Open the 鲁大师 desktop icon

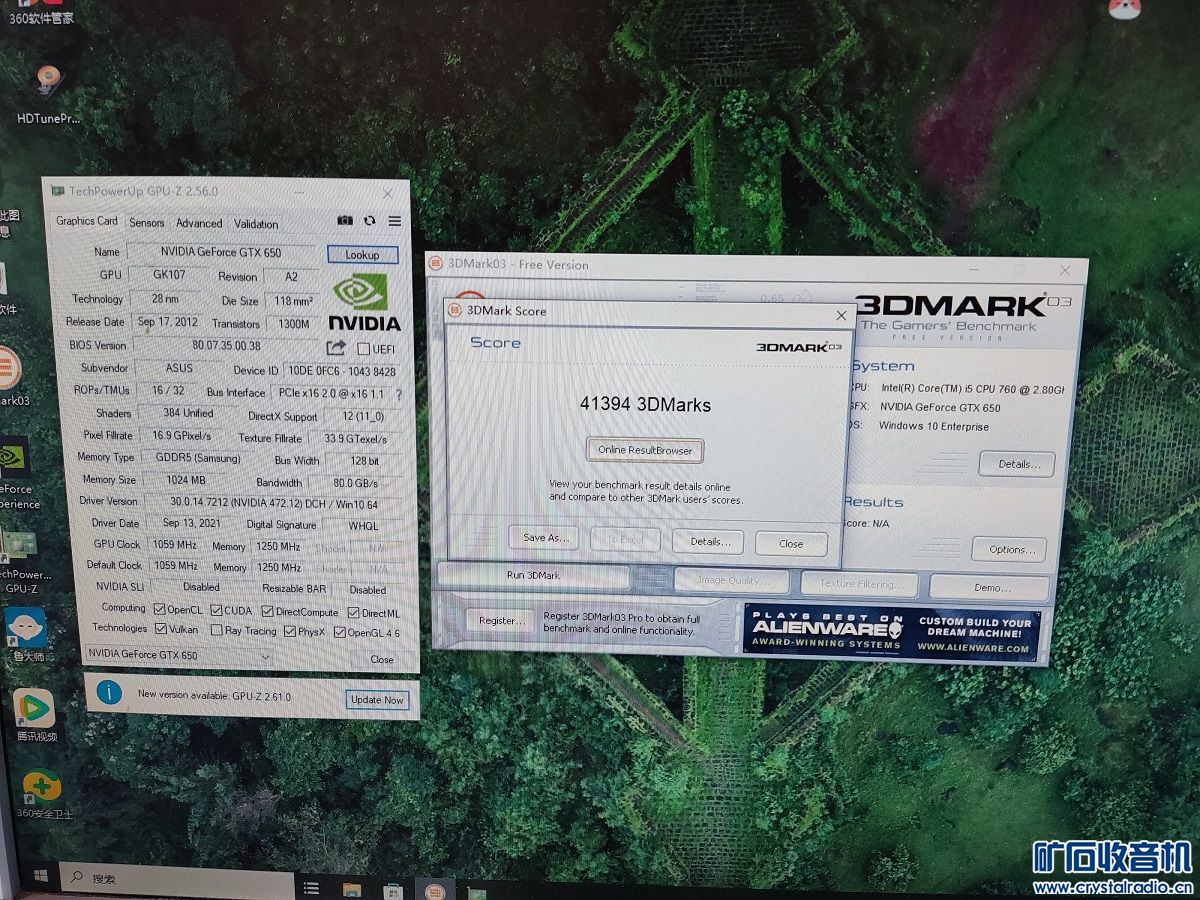point(26,635)
